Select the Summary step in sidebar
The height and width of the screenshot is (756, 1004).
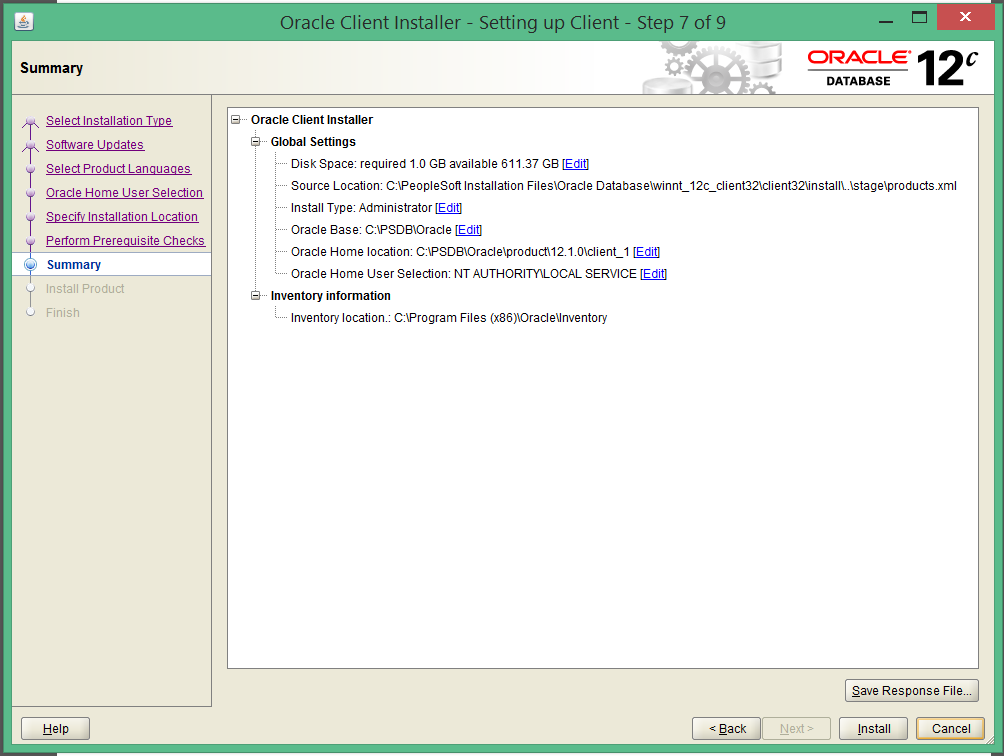[74, 265]
